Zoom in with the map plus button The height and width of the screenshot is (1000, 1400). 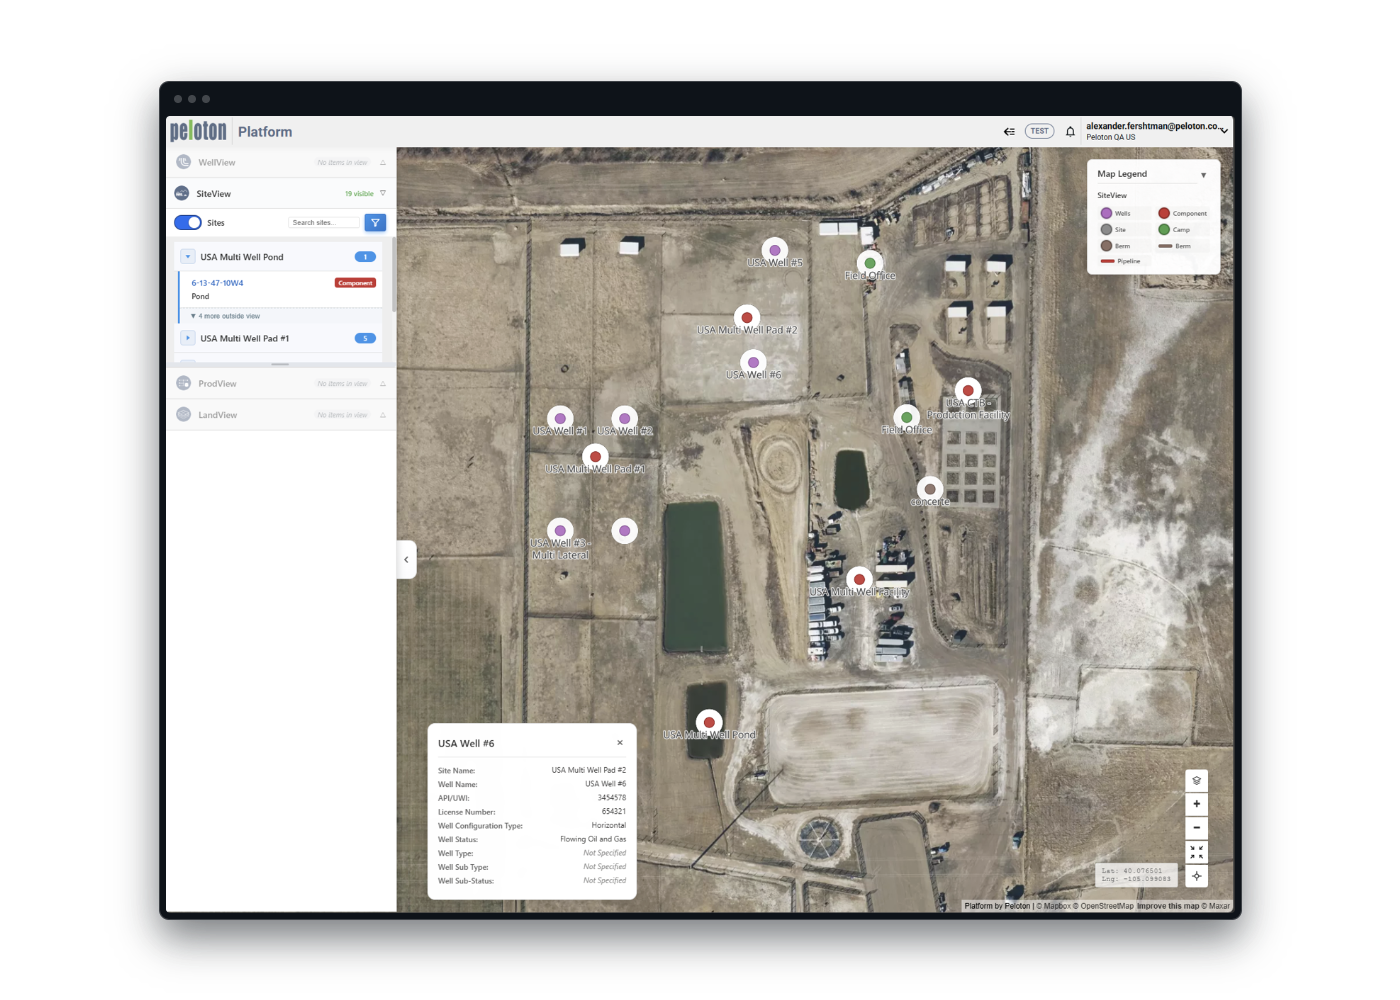tap(1196, 804)
